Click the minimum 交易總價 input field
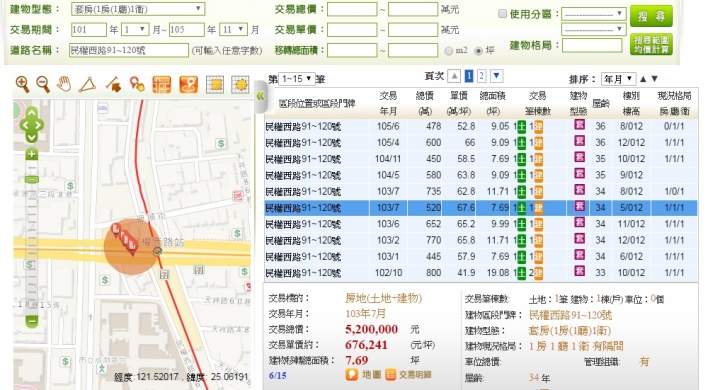720x390 pixels. pyautogui.click(x=352, y=10)
